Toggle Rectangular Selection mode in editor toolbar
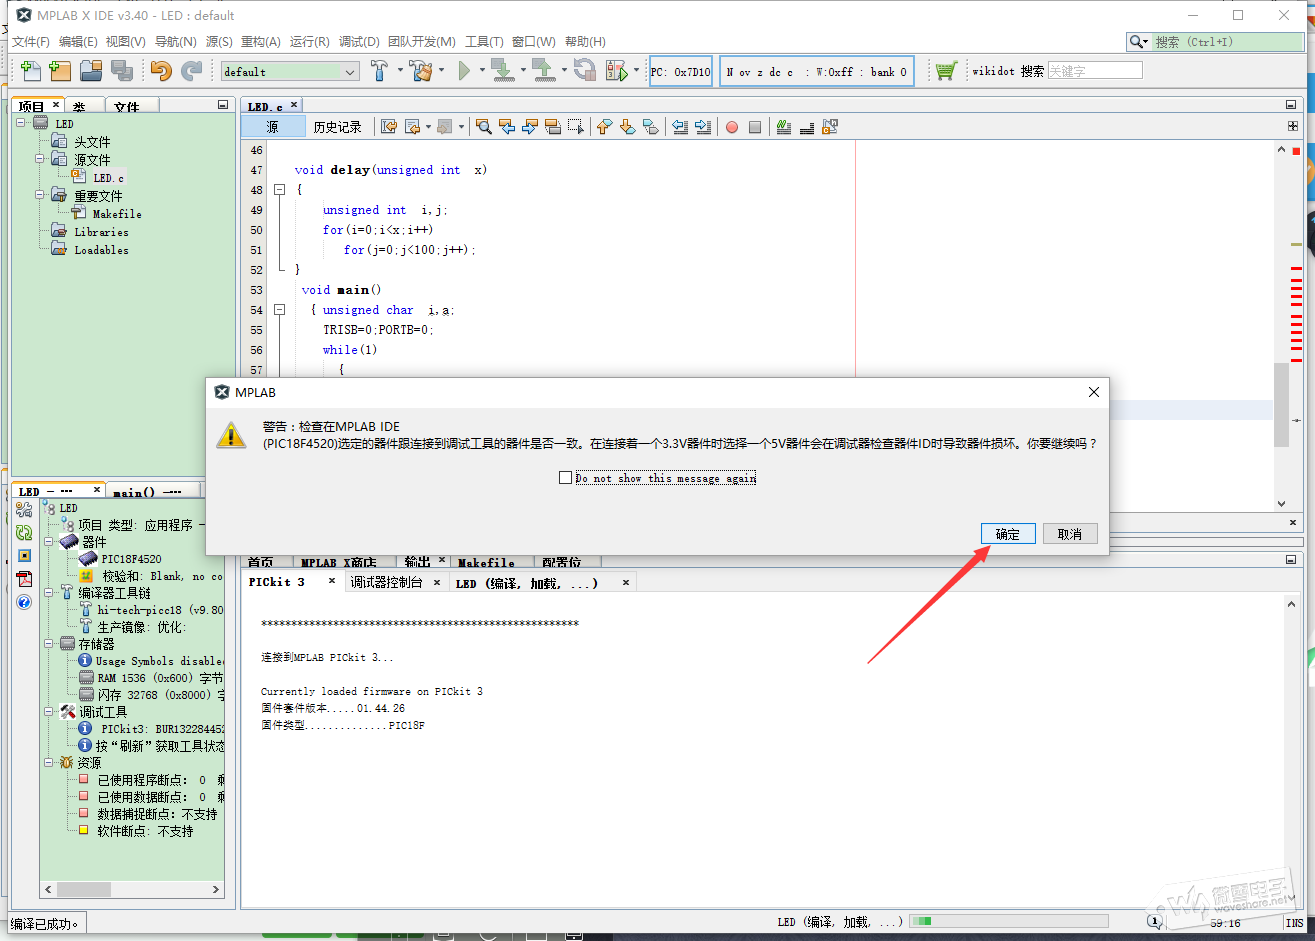The height and width of the screenshot is (941, 1315). pyautogui.click(x=576, y=127)
